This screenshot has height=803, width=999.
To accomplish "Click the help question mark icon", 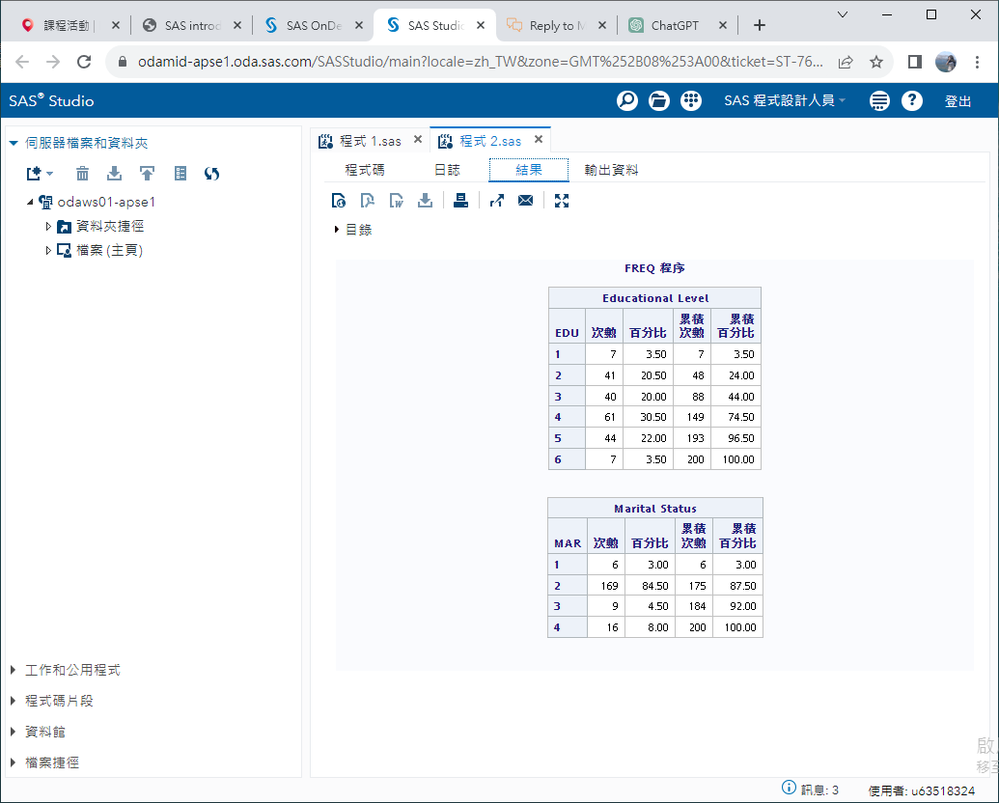I will click(x=912, y=101).
